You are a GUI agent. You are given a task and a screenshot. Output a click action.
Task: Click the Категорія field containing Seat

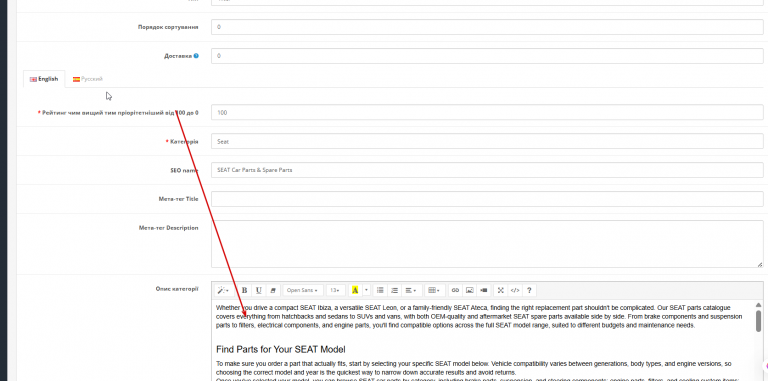pos(487,142)
